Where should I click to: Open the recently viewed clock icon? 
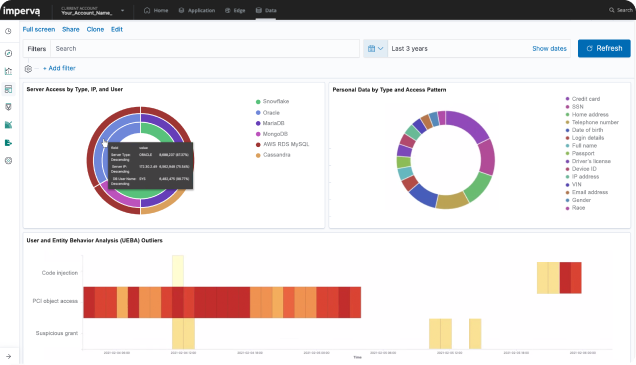tap(8, 31)
